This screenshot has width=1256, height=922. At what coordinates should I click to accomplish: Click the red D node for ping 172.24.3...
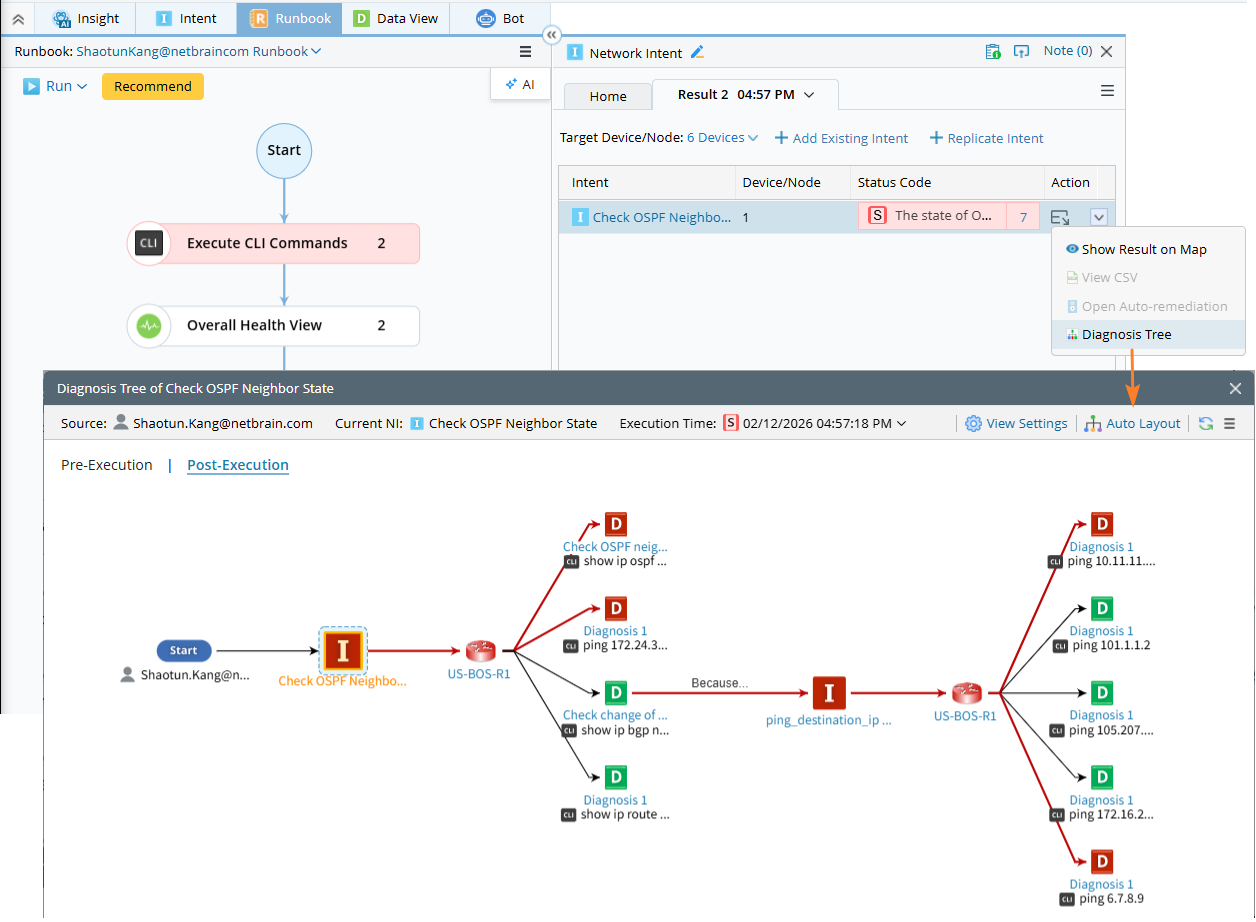tap(616, 608)
